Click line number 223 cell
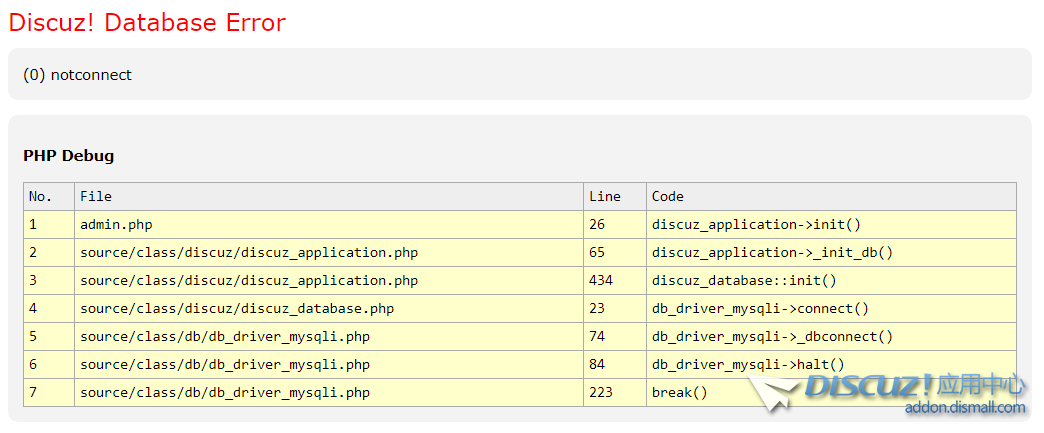1044x433 pixels. click(x=601, y=393)
